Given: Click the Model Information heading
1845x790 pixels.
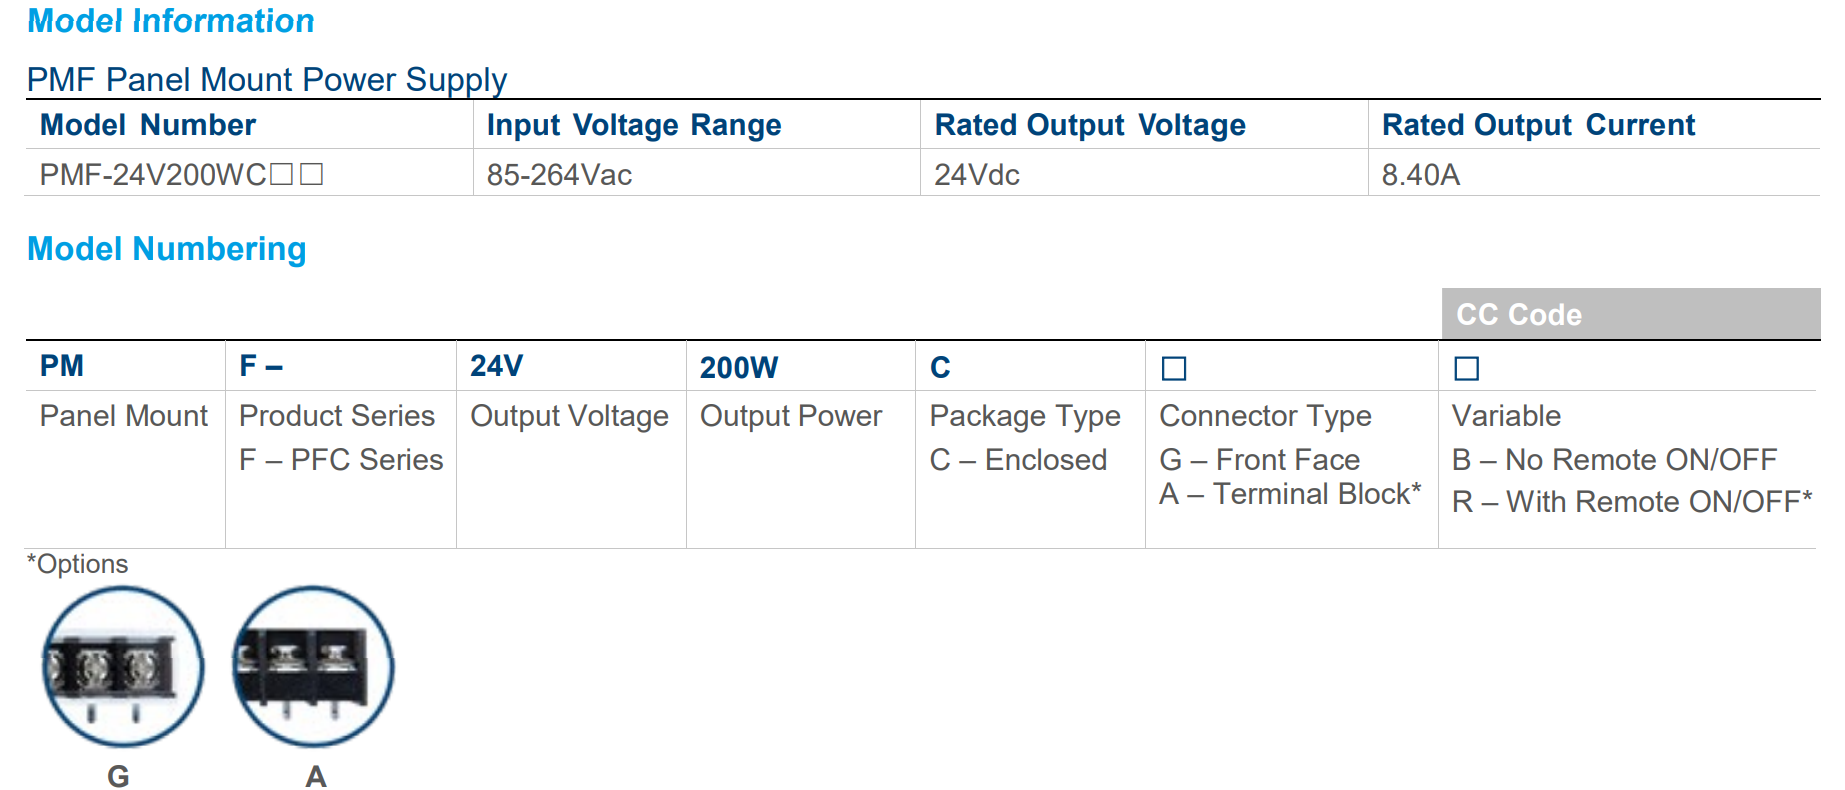Looking at the screenshot, I should (171, 21).
